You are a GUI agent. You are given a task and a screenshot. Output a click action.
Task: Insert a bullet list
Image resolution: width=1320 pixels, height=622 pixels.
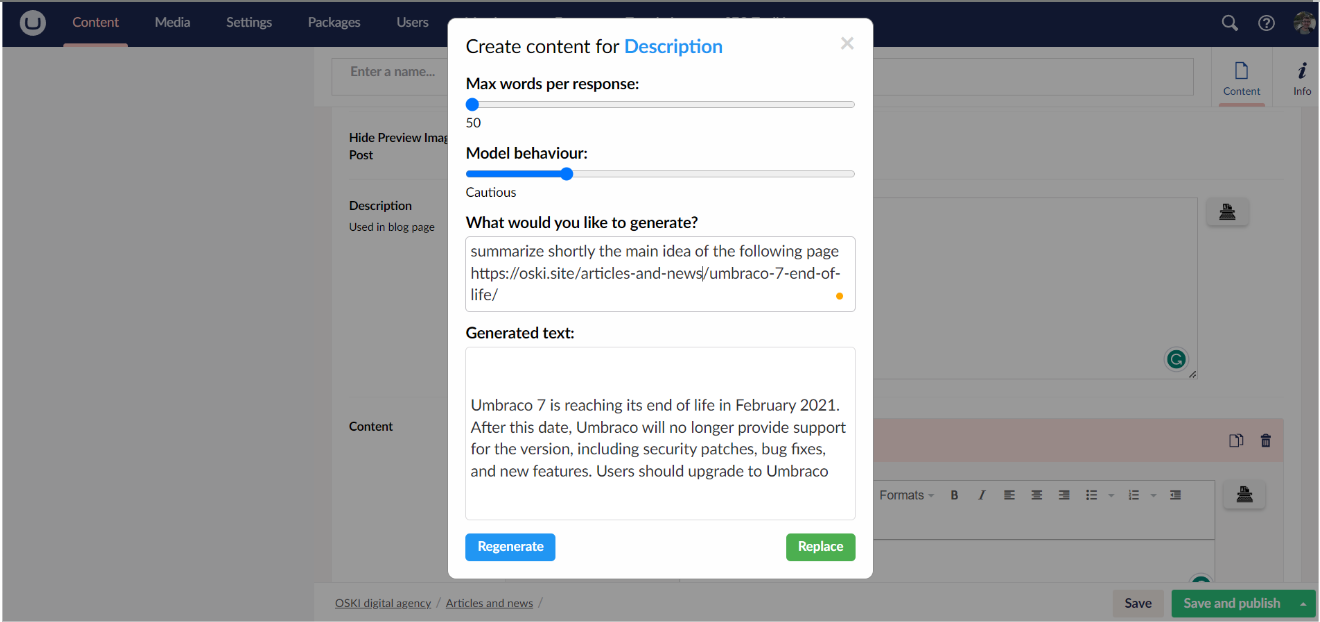pos(1092,495)
